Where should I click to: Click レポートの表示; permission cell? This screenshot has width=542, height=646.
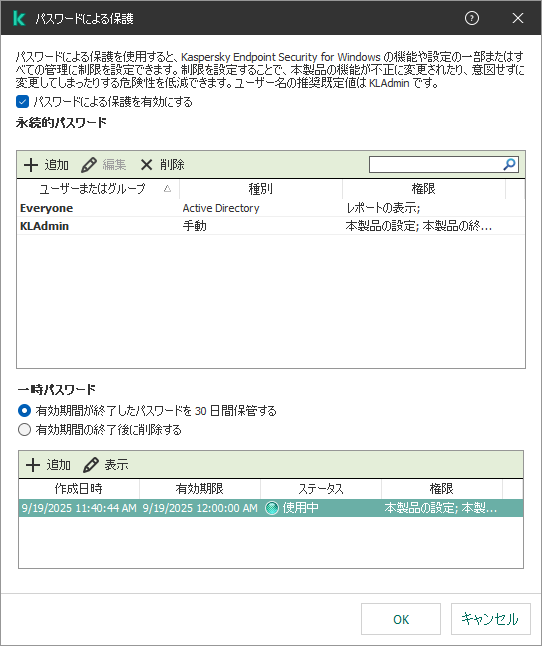383,208
